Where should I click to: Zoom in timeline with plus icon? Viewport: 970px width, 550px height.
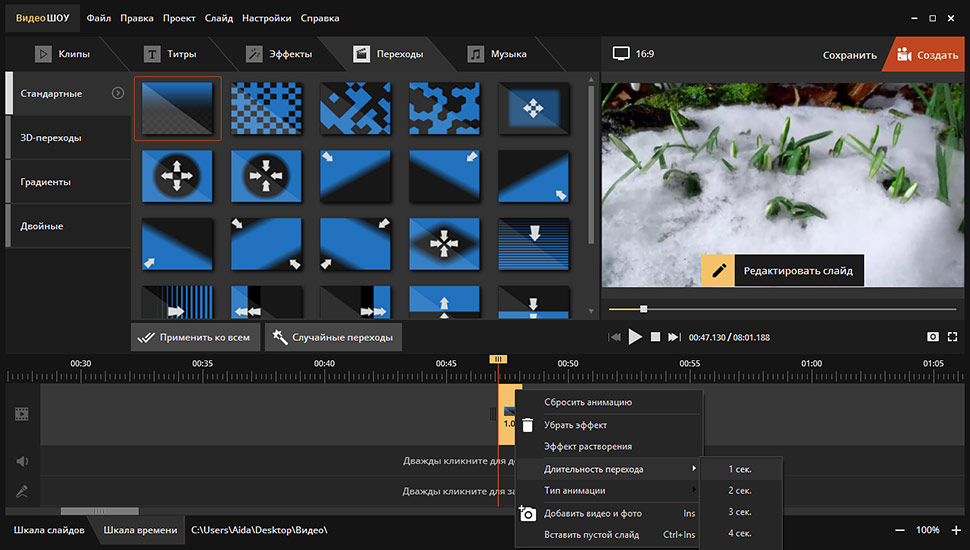coord(956,530)
